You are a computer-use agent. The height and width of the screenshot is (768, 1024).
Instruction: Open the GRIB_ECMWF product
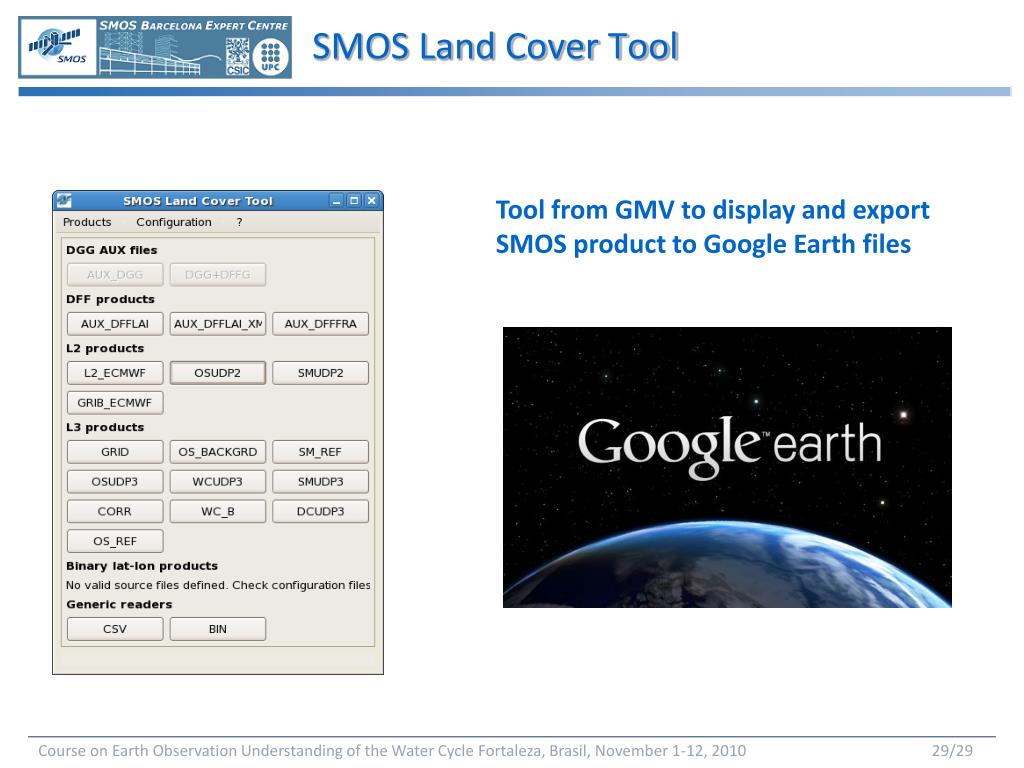(115, 403)
